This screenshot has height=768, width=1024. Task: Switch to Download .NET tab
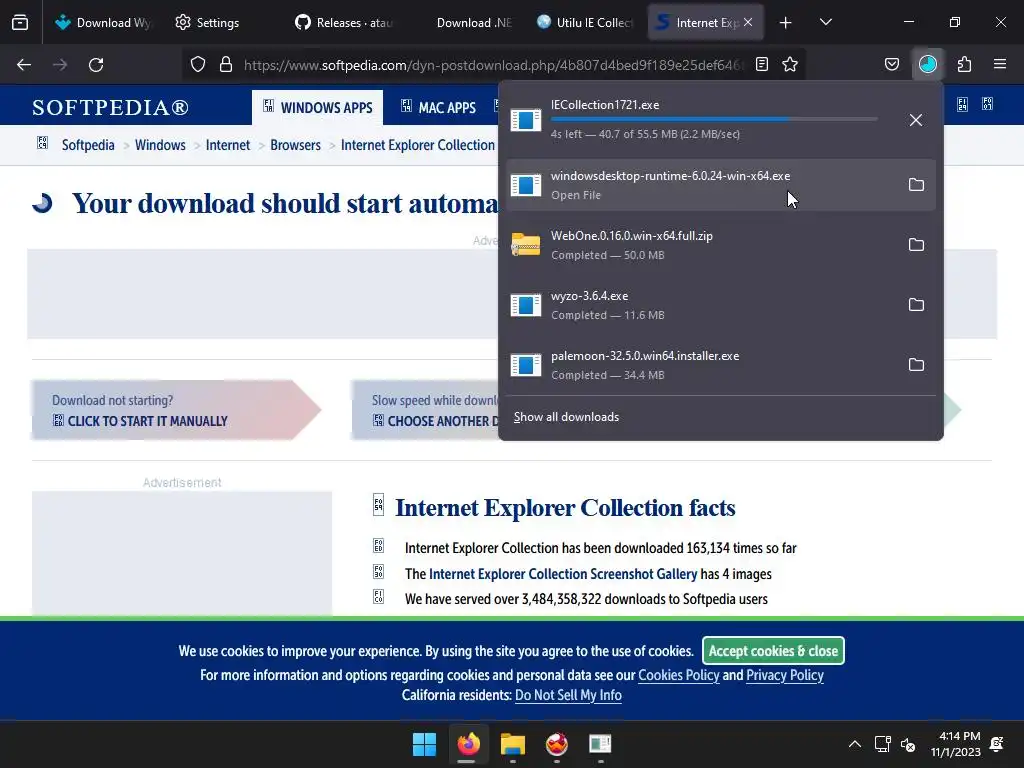[465, 22]
